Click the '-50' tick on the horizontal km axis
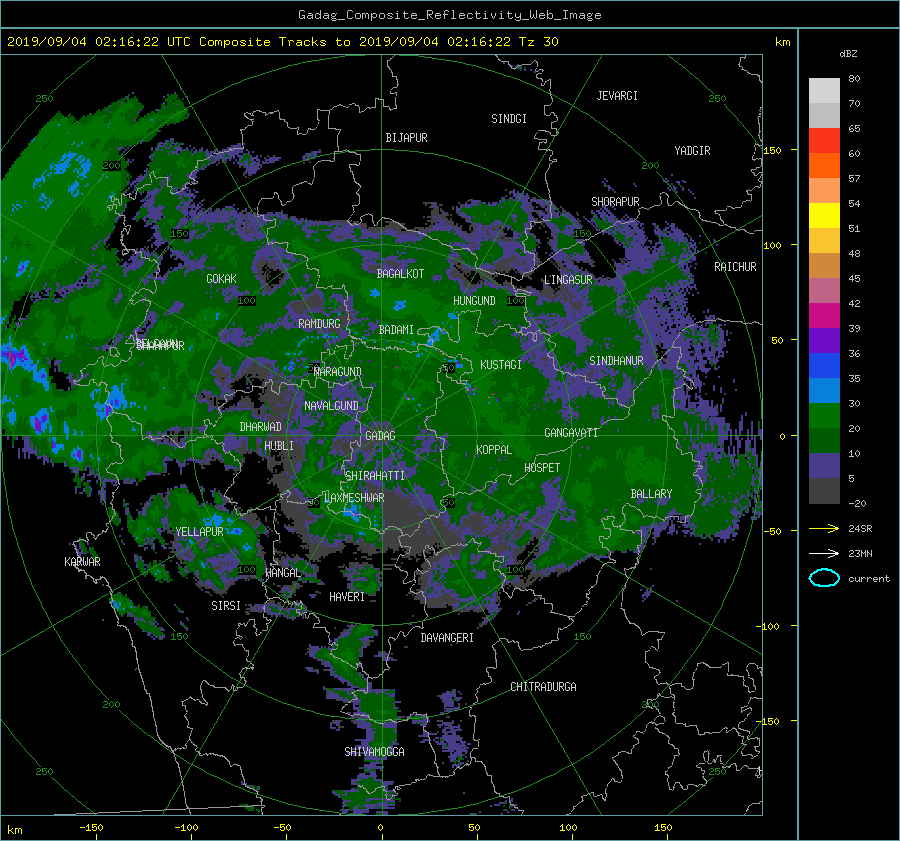The image size is (900, 841). (281, 827)
